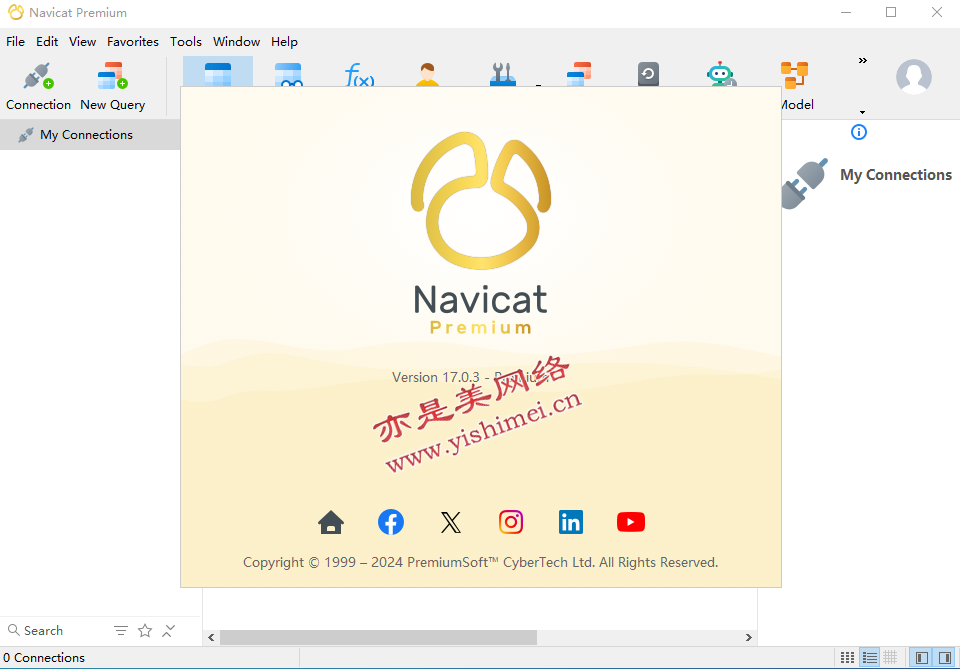Open the Favorites menu
The height and width of the screenshot is (669, 960).
point(133,42)
